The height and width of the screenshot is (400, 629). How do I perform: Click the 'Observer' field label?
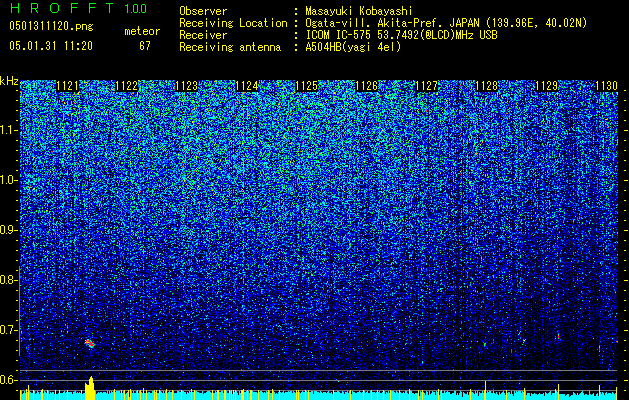(x=203, y=11)
